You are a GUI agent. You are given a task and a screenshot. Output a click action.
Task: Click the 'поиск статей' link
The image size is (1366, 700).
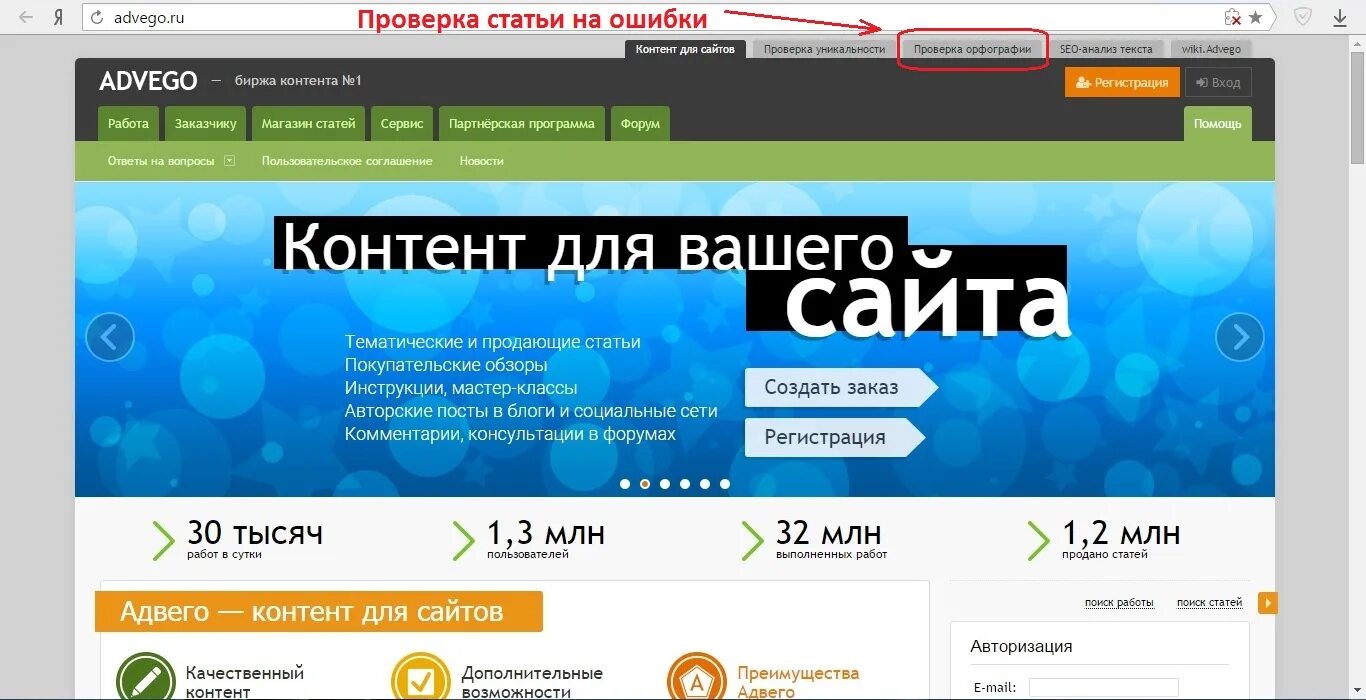pyautogui.click(x=1209, y=603)
